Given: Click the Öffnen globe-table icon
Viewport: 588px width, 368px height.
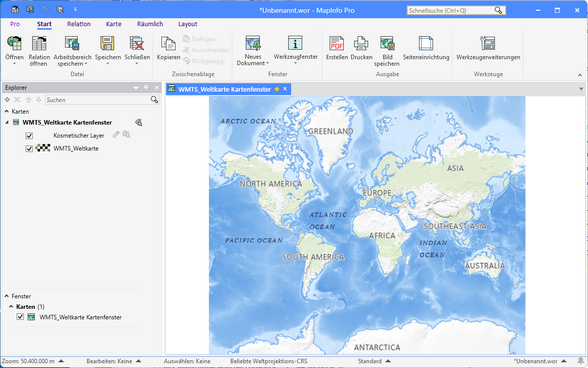Looking at the screenshot, I should pos(14,43).
